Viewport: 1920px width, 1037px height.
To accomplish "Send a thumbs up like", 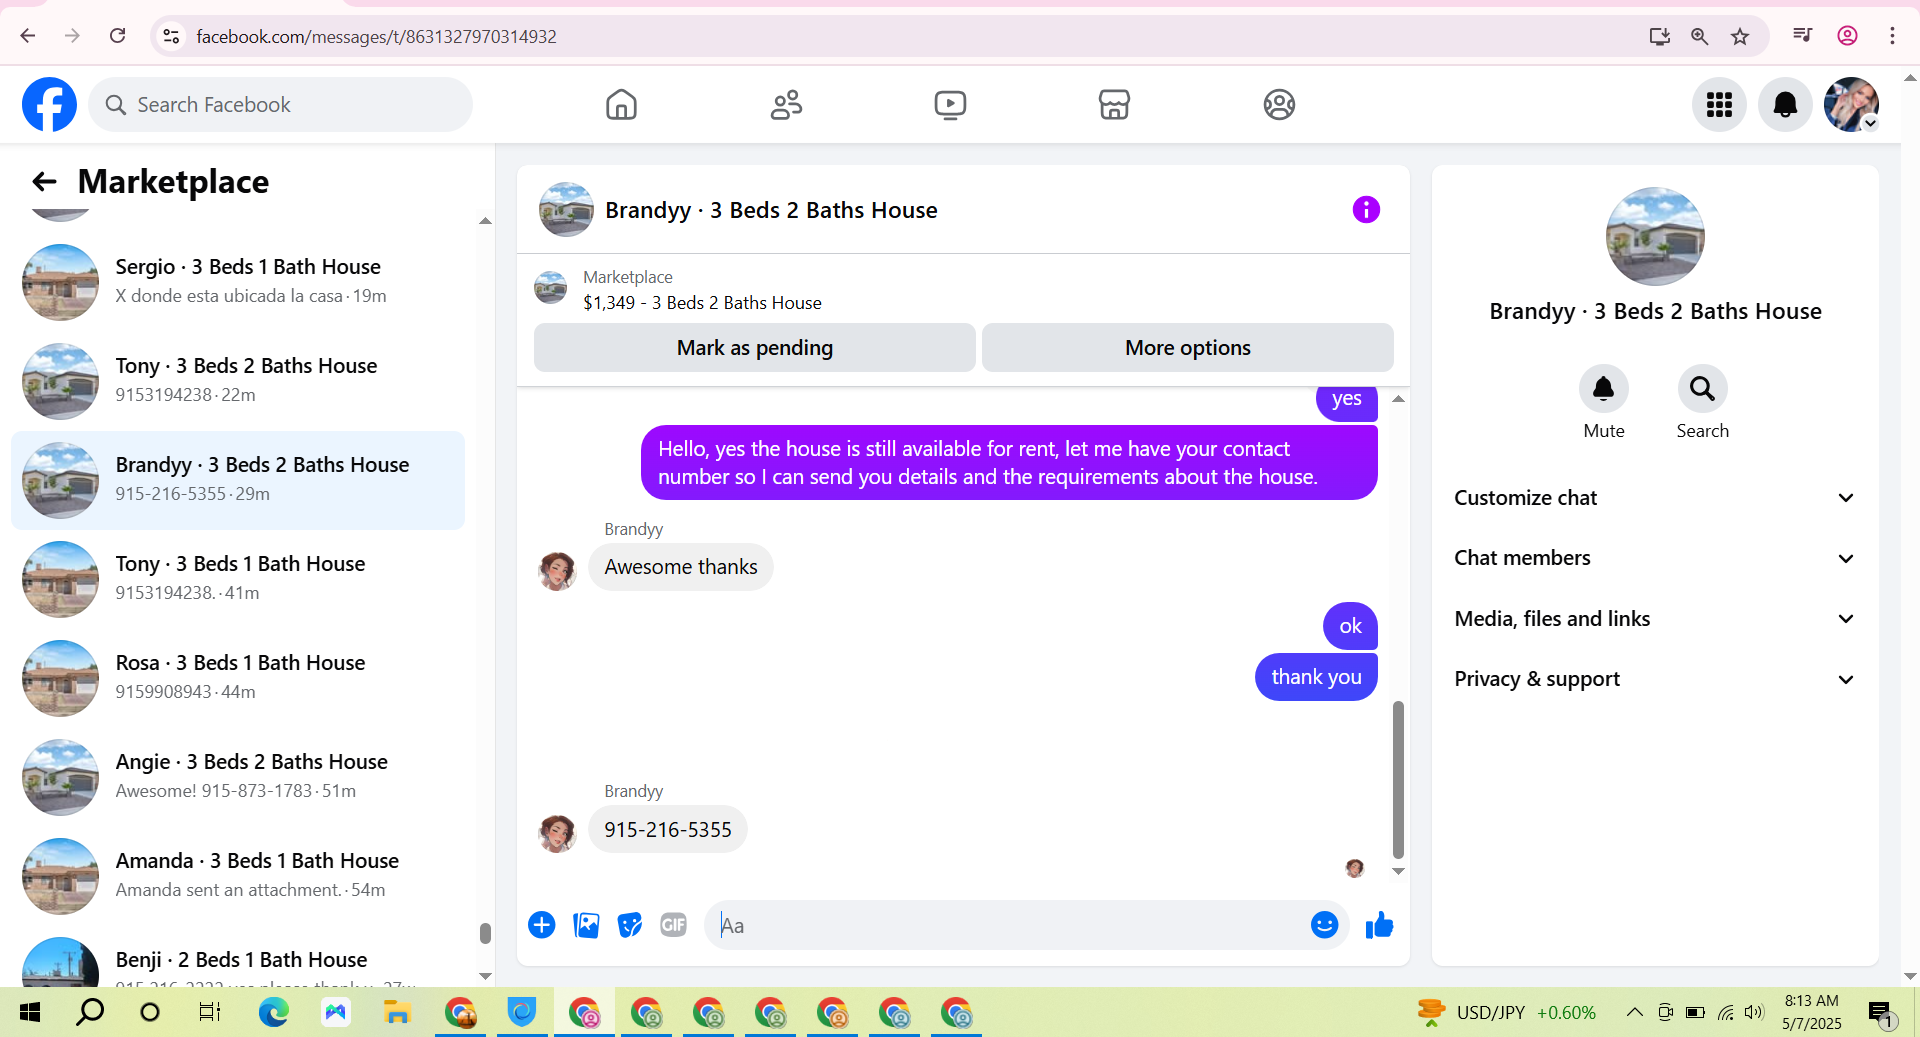I will 1379,925.
